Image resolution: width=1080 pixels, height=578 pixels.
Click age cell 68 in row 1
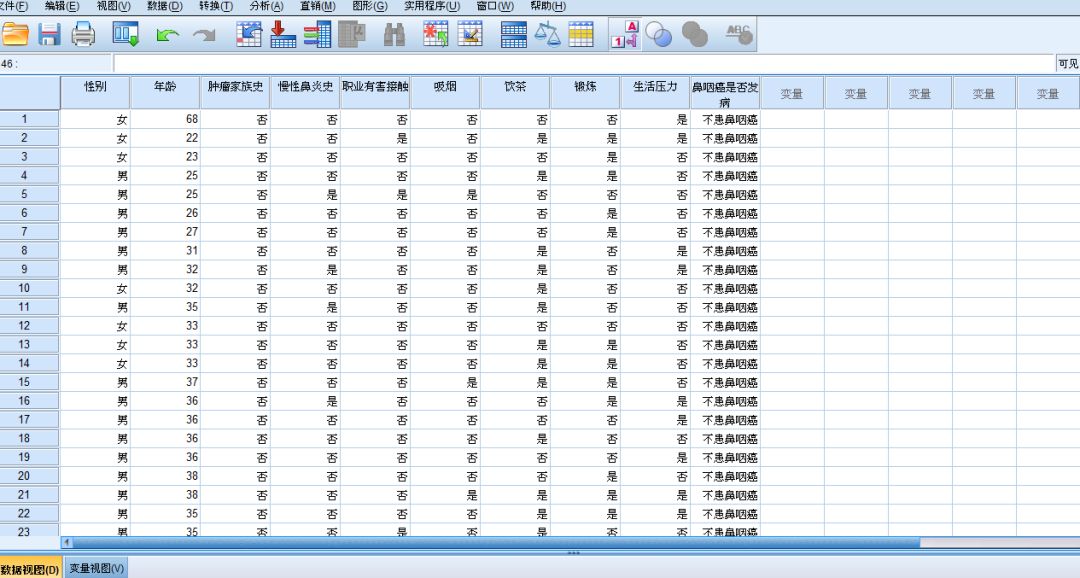[165, 119]
